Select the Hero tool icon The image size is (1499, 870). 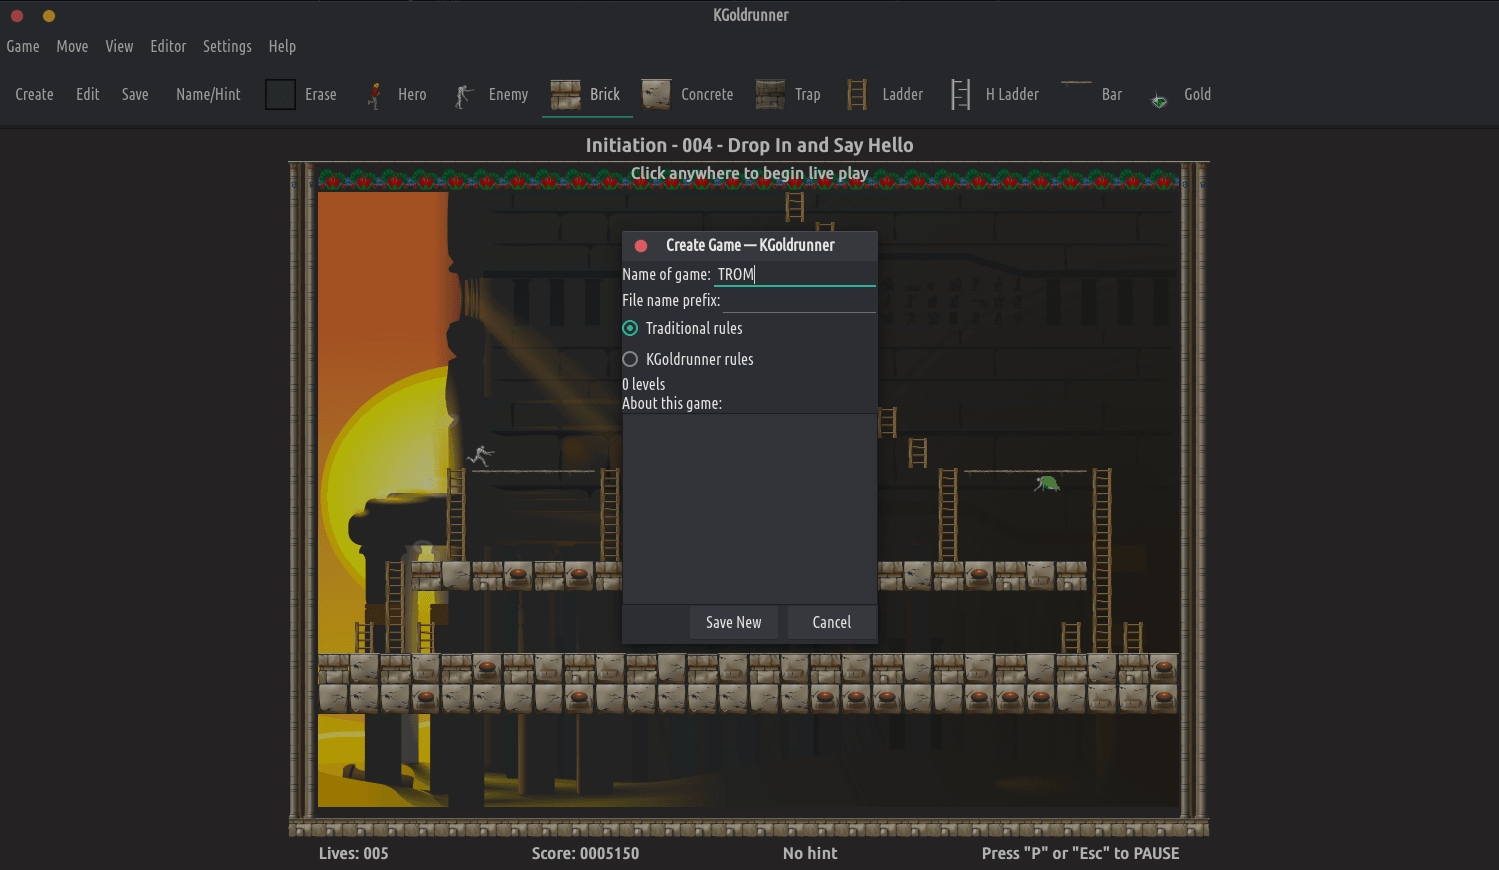(374, 94)
